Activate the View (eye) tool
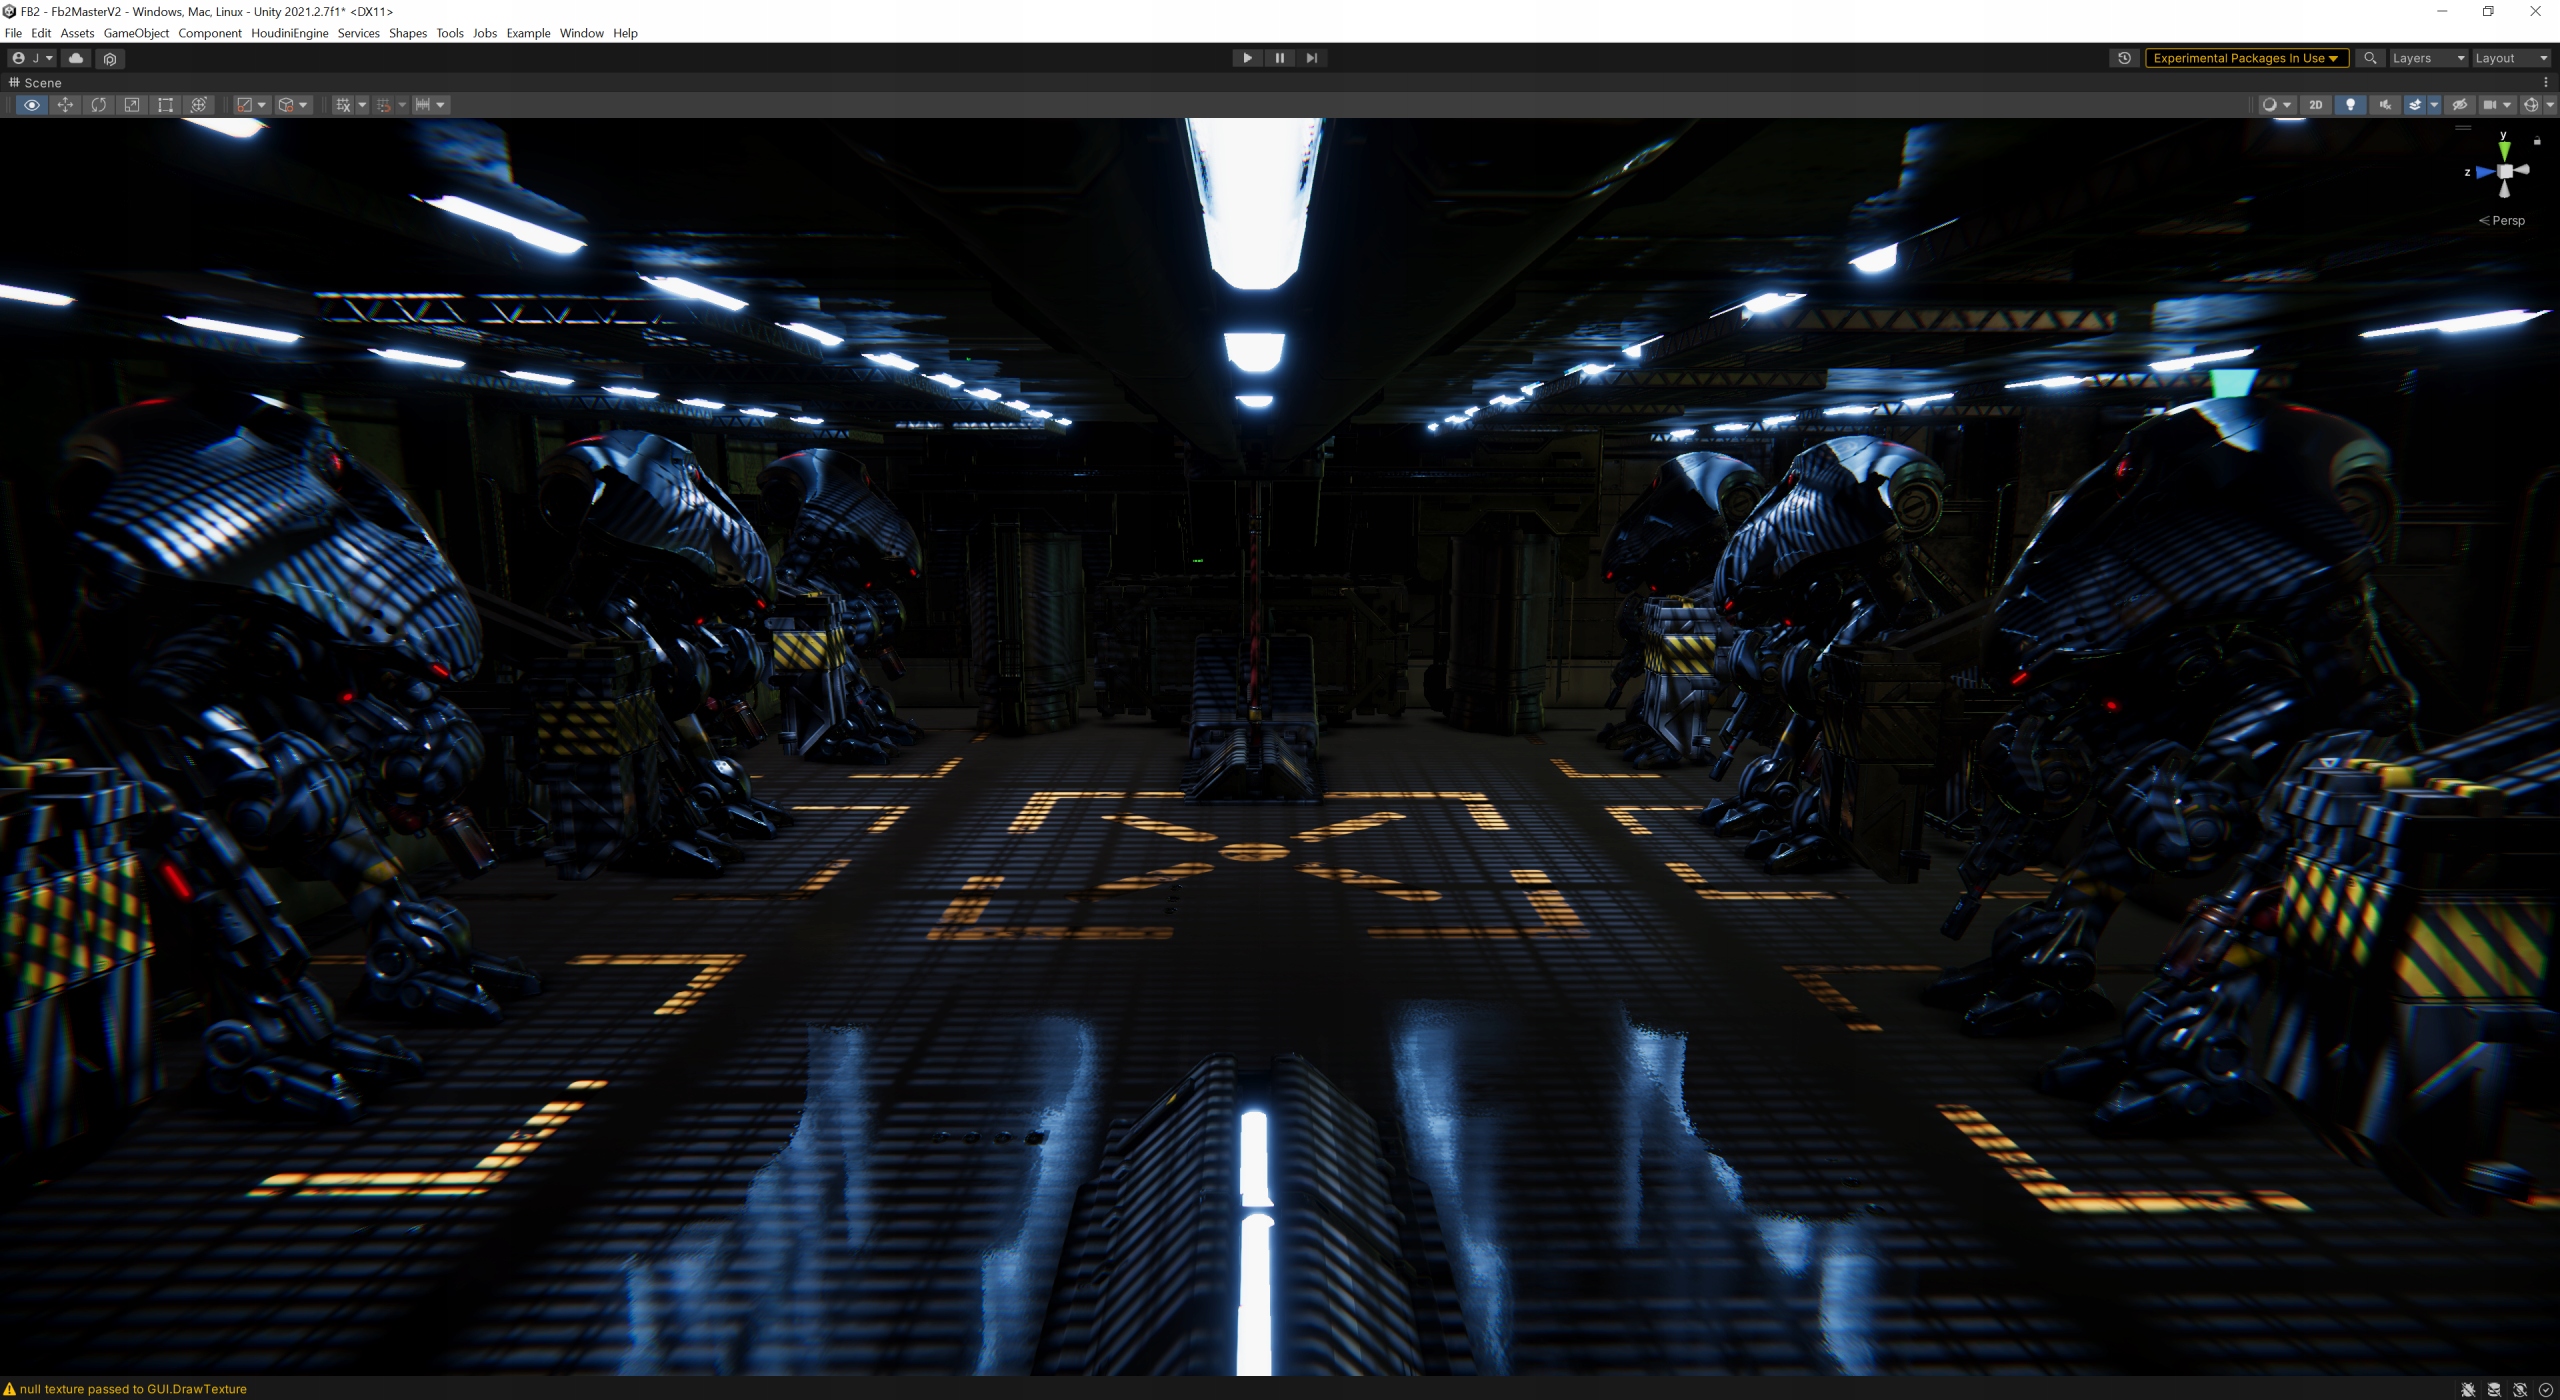 click(x=32, y=105)
